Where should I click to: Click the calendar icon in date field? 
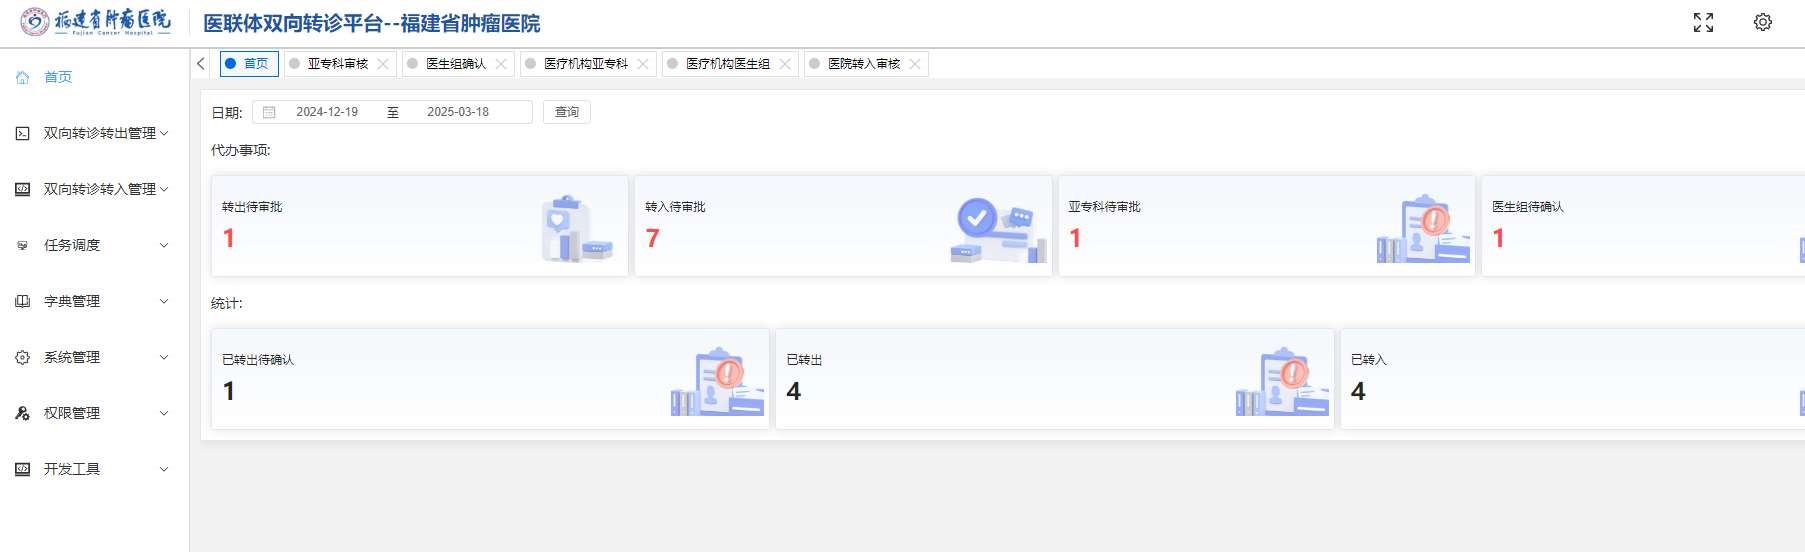269,112
